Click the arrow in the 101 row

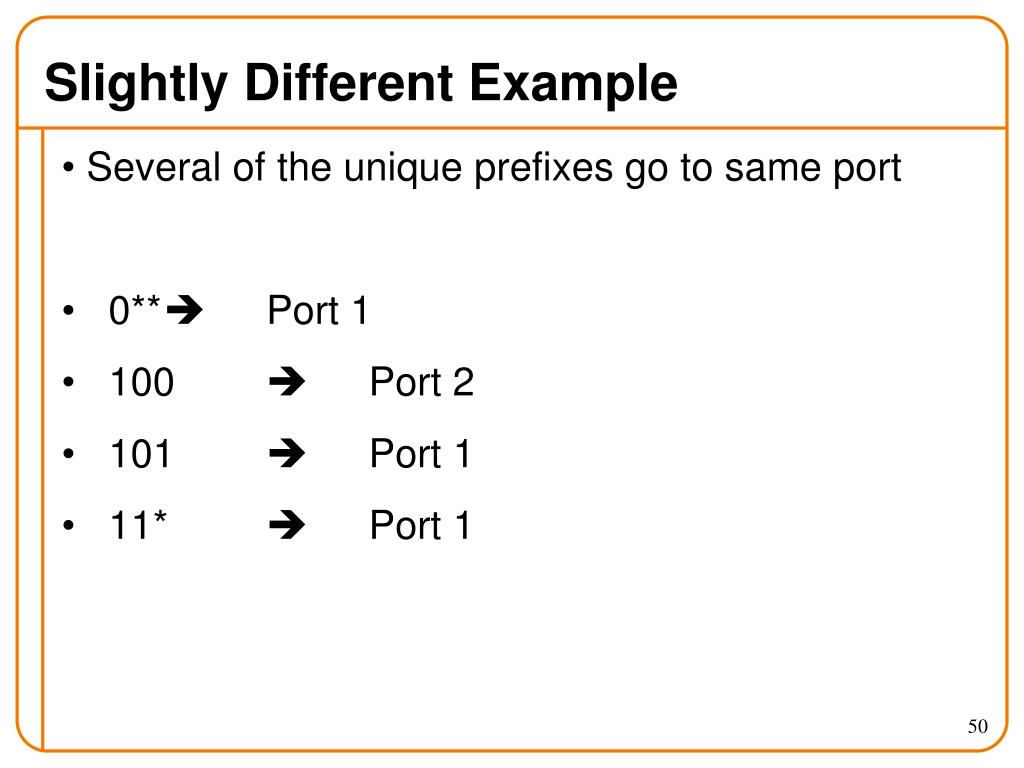coord(287,454)
